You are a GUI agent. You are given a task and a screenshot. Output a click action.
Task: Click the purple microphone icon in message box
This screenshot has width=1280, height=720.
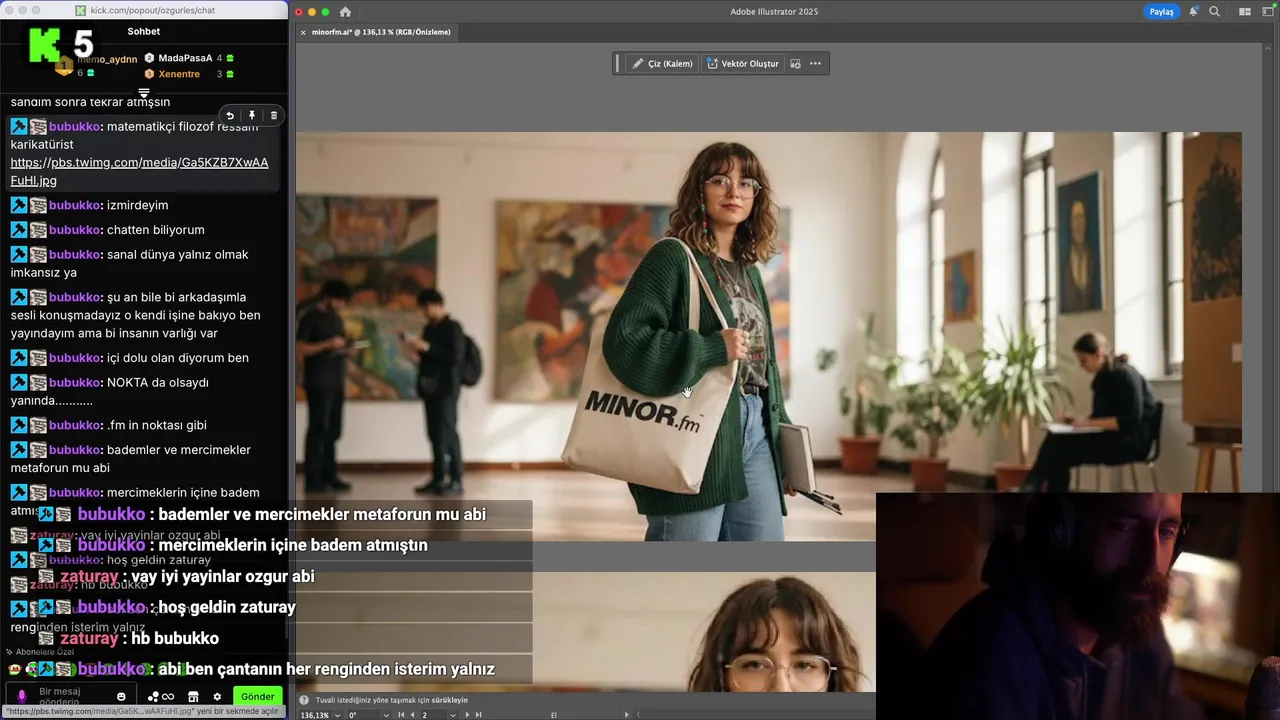(22, 696)
